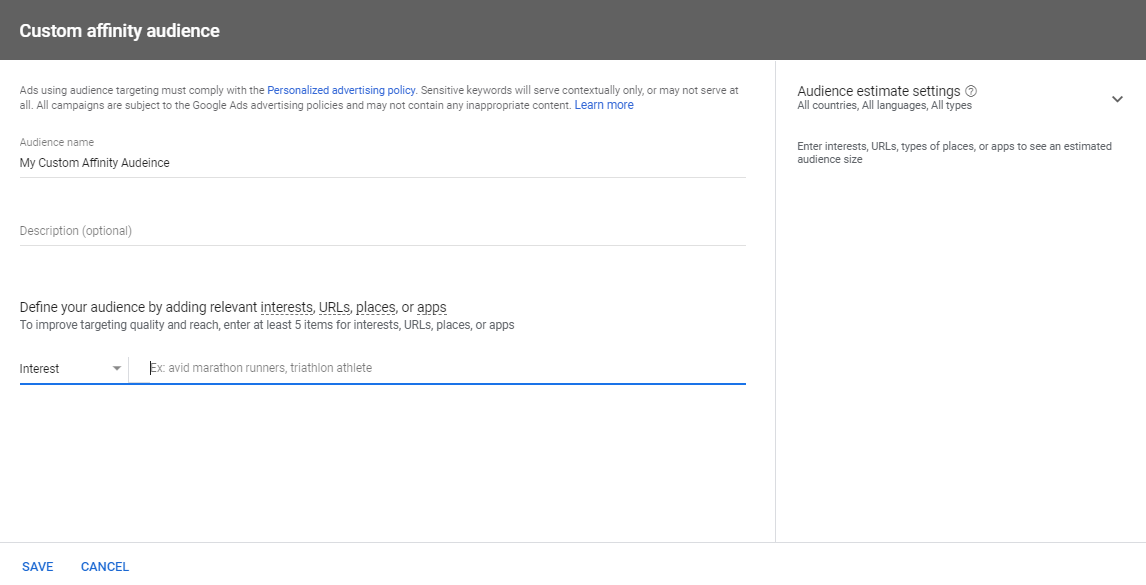Image resolution: width=1146 pixels, height=585 pixels.
Task: Click the underlined 'places' term
Action: coord(376,307)
